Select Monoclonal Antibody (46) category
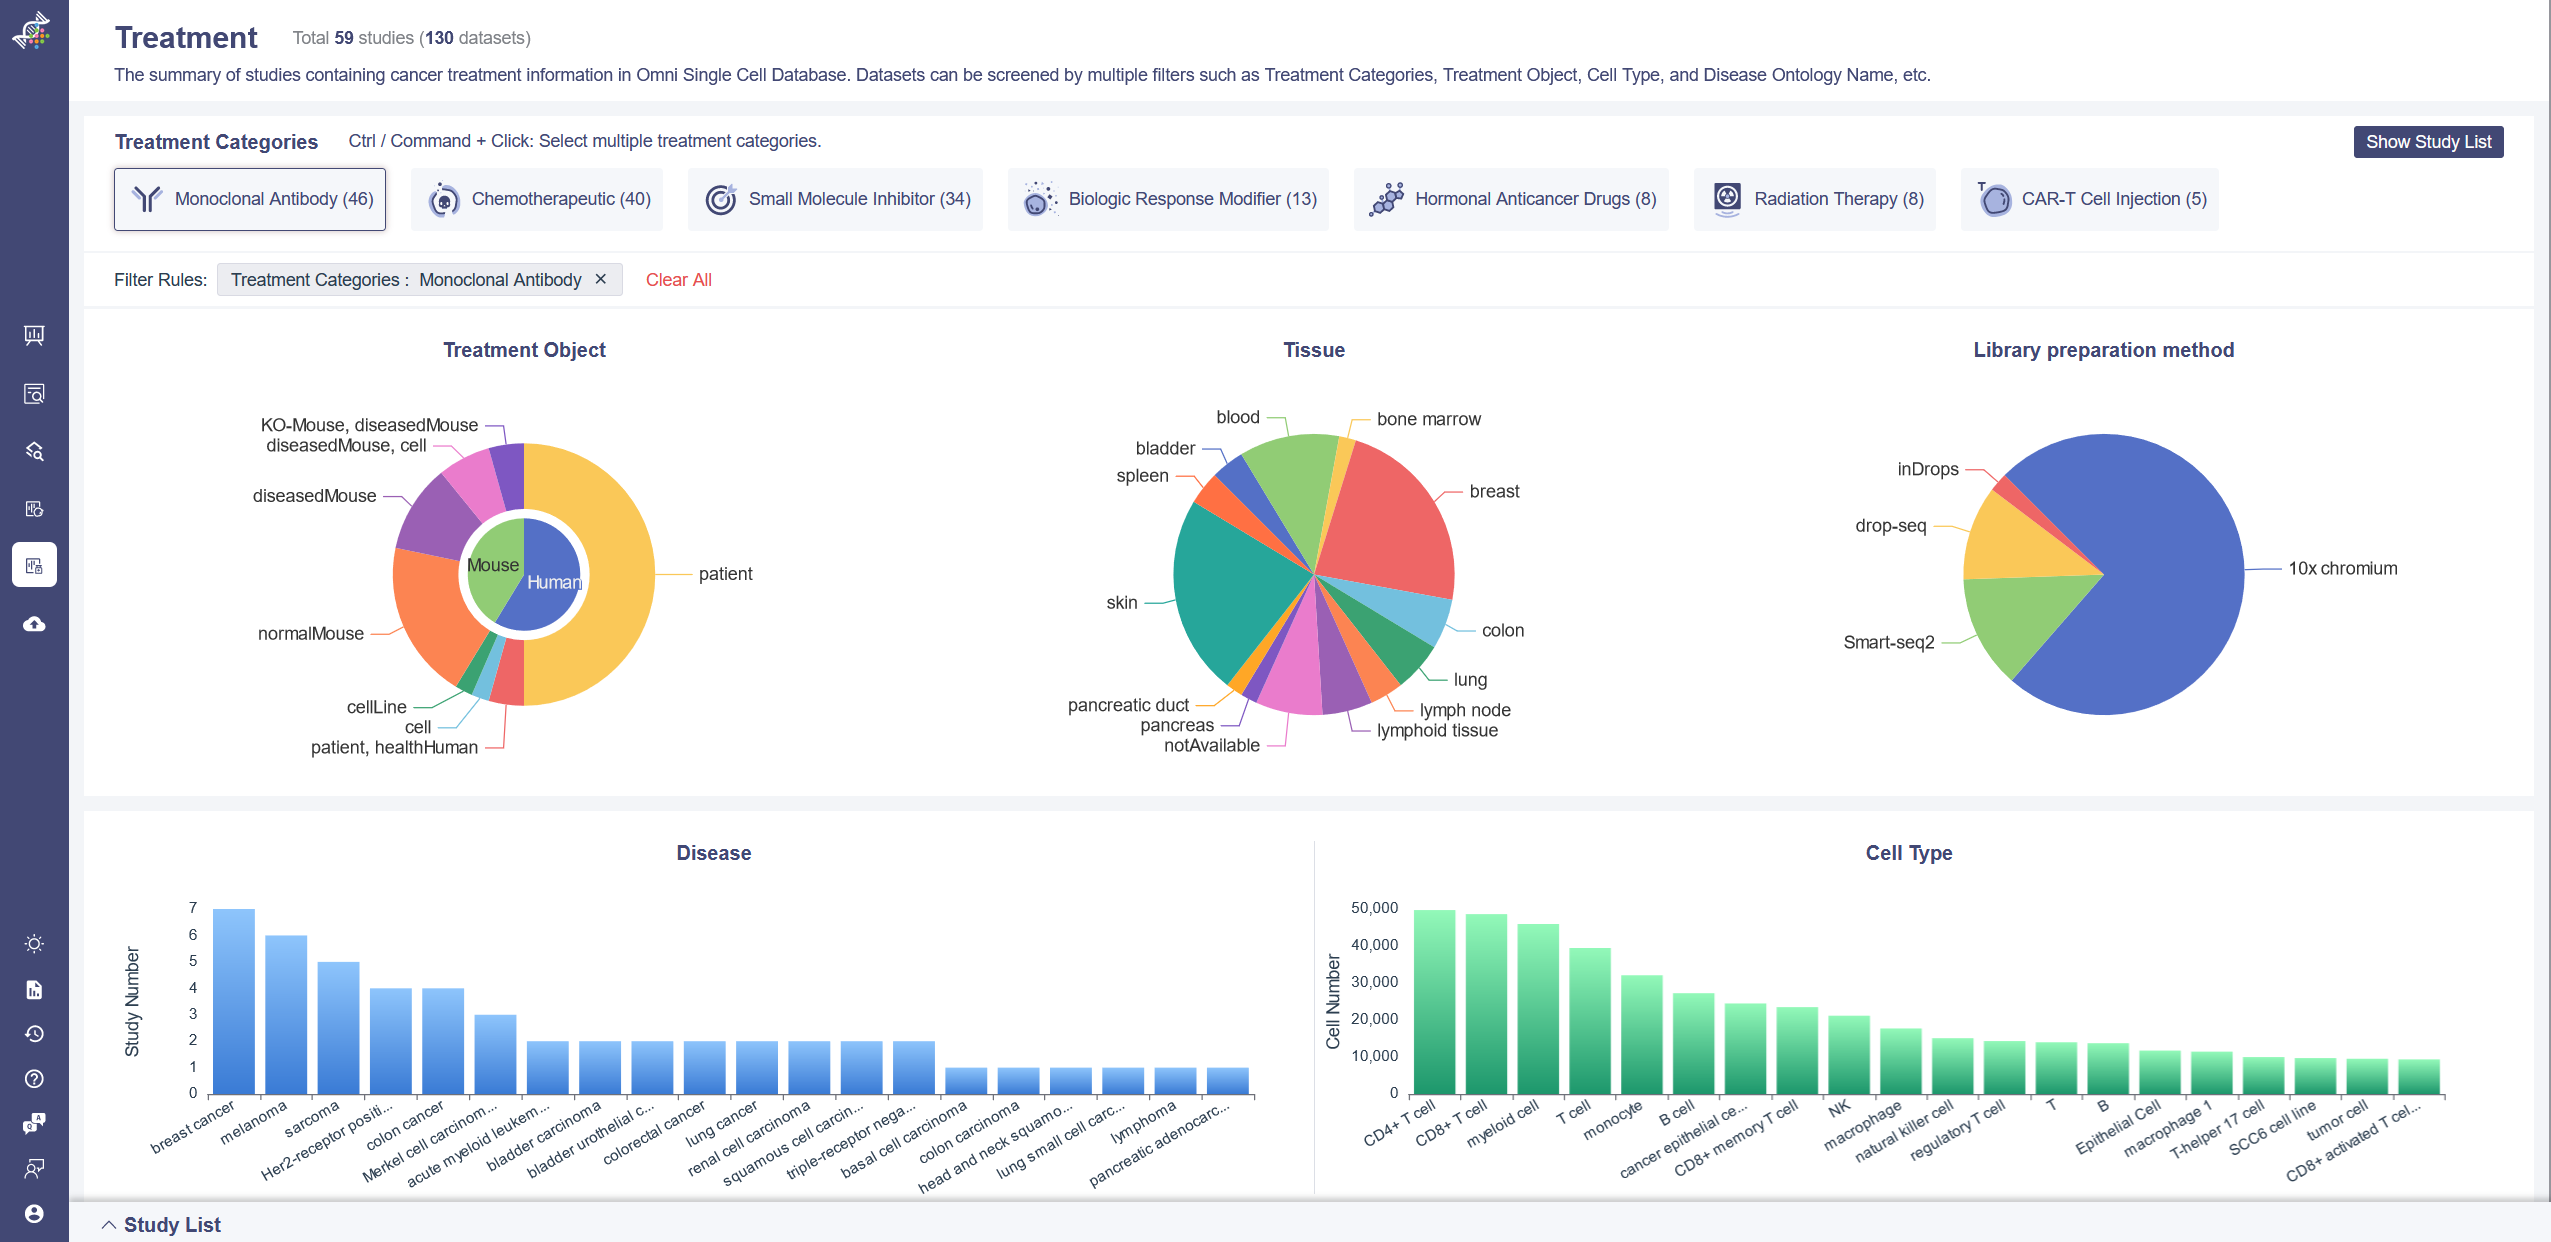 pos(250,199)
